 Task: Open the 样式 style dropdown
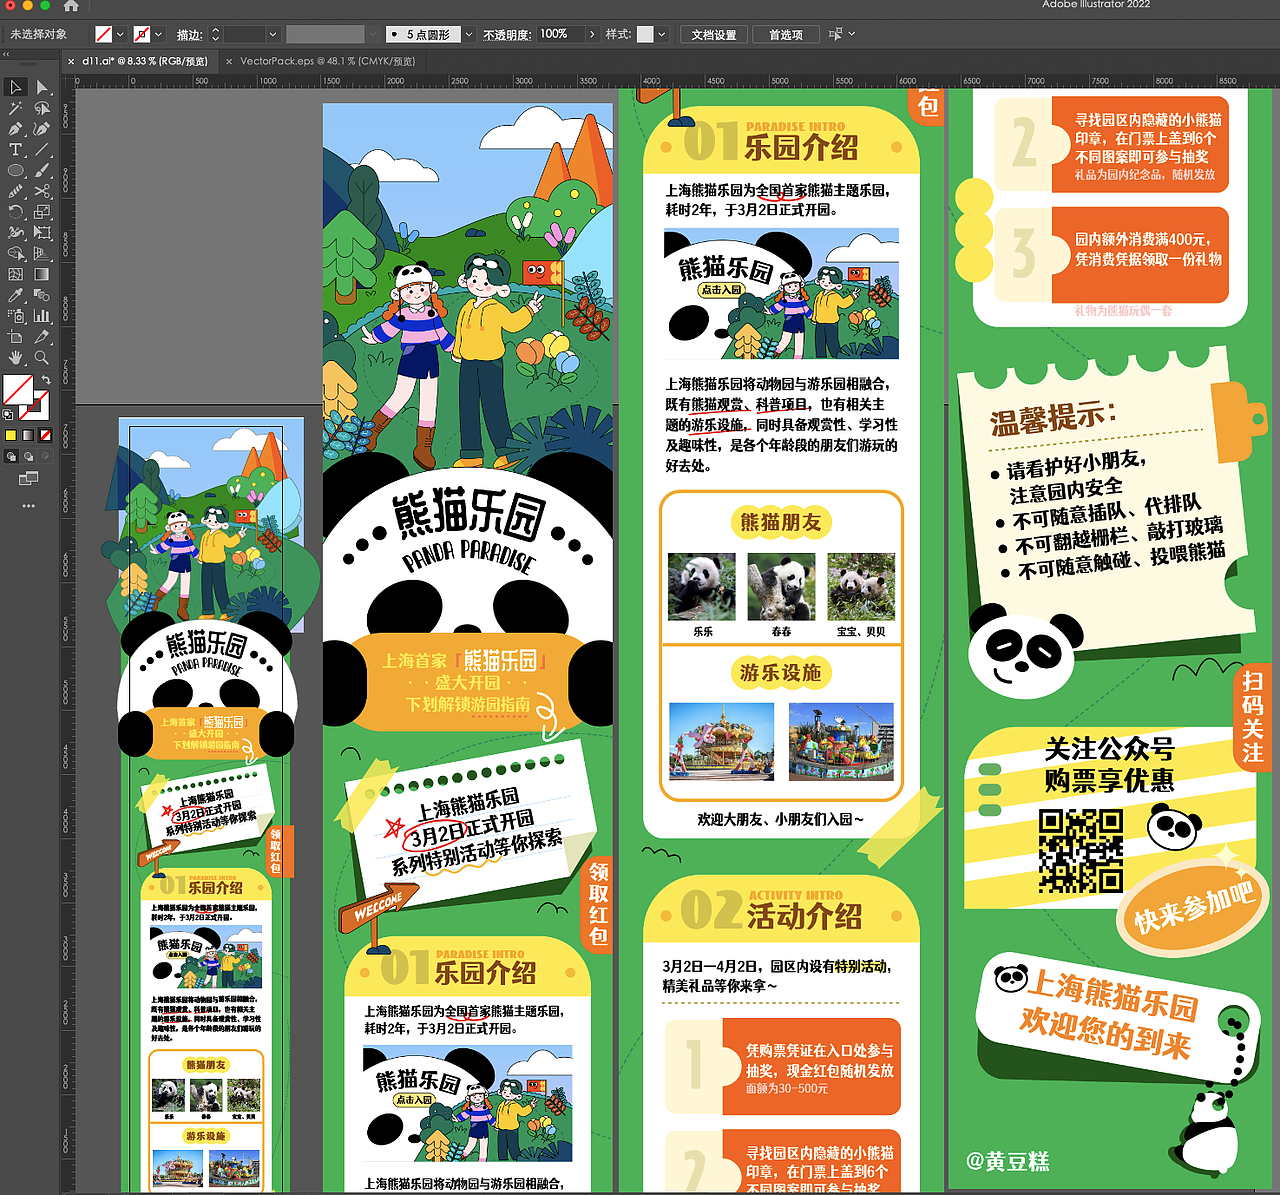pyautogui.click(x=661, y=34)
